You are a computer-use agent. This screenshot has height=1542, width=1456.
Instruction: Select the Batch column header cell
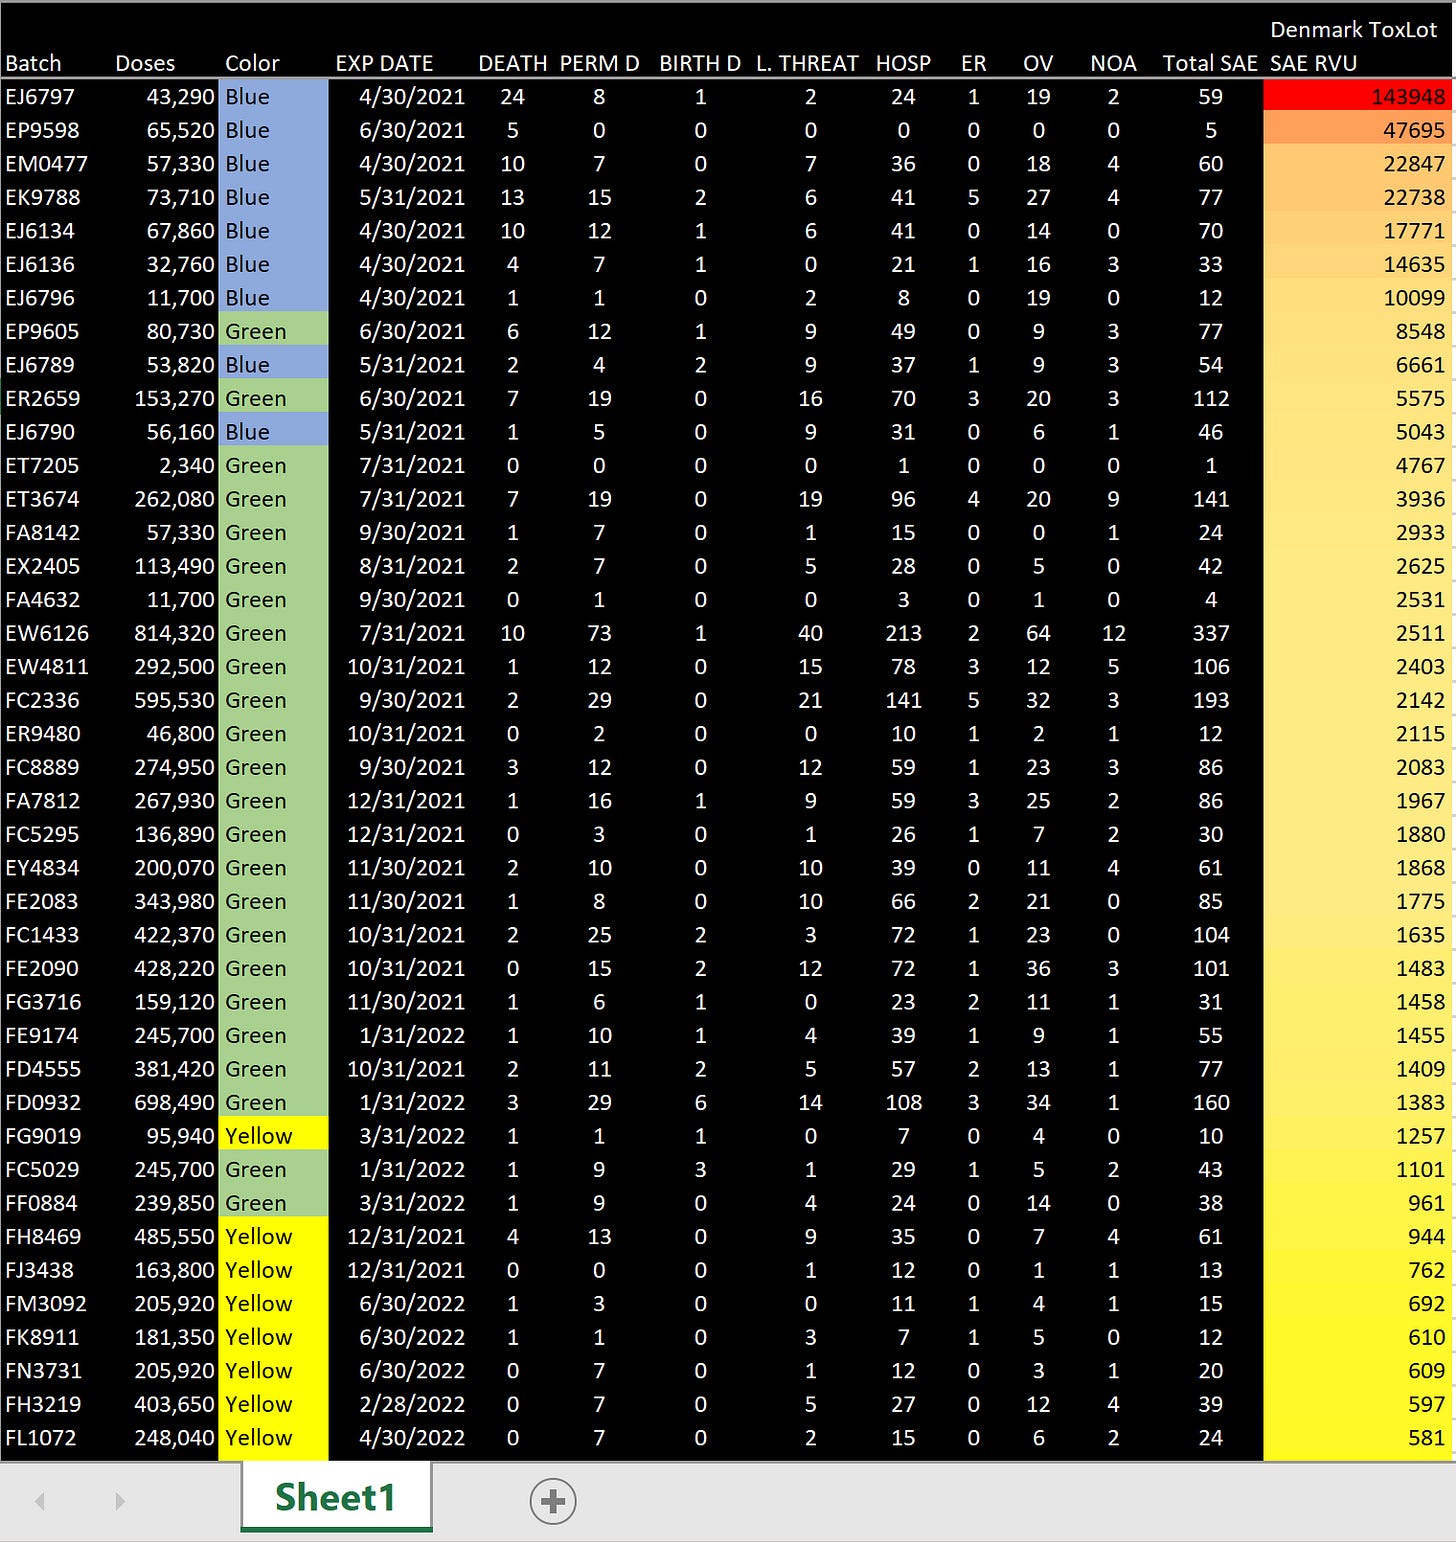click(x=33, y=63)
